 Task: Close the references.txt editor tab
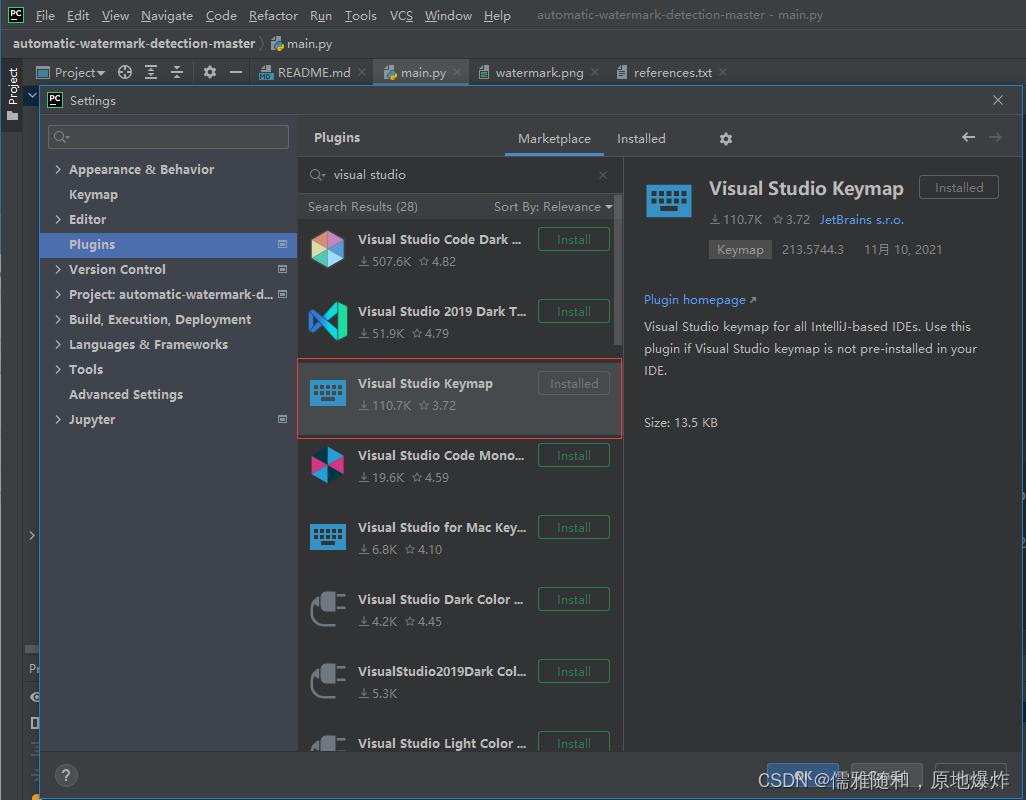[723, 73]
